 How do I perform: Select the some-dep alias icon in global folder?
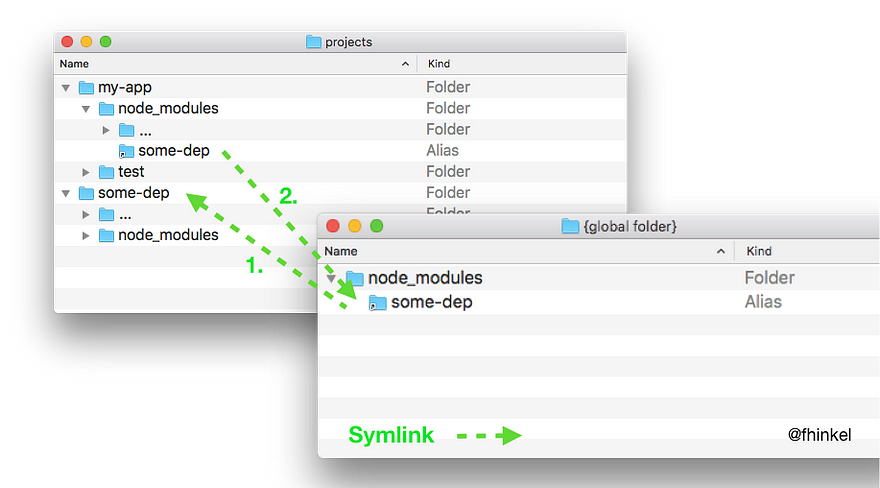(x=377, y=303)
